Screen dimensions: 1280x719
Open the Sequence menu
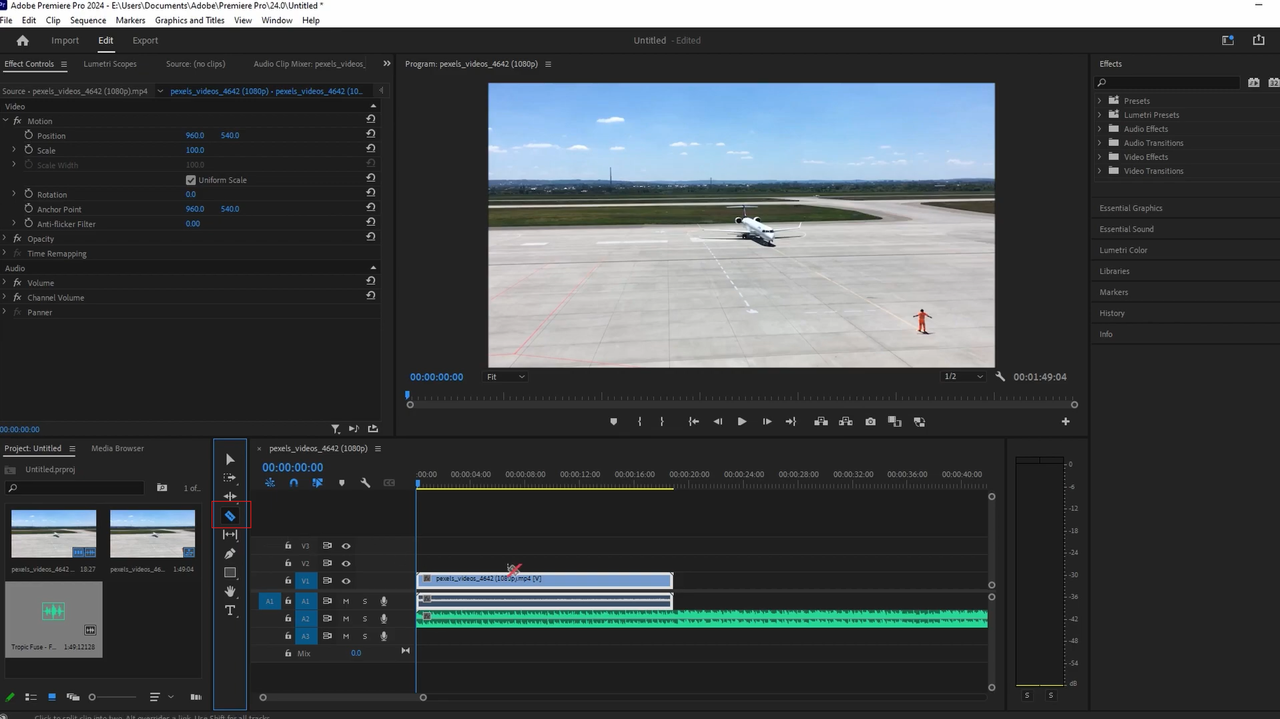[x=88, y=20]
